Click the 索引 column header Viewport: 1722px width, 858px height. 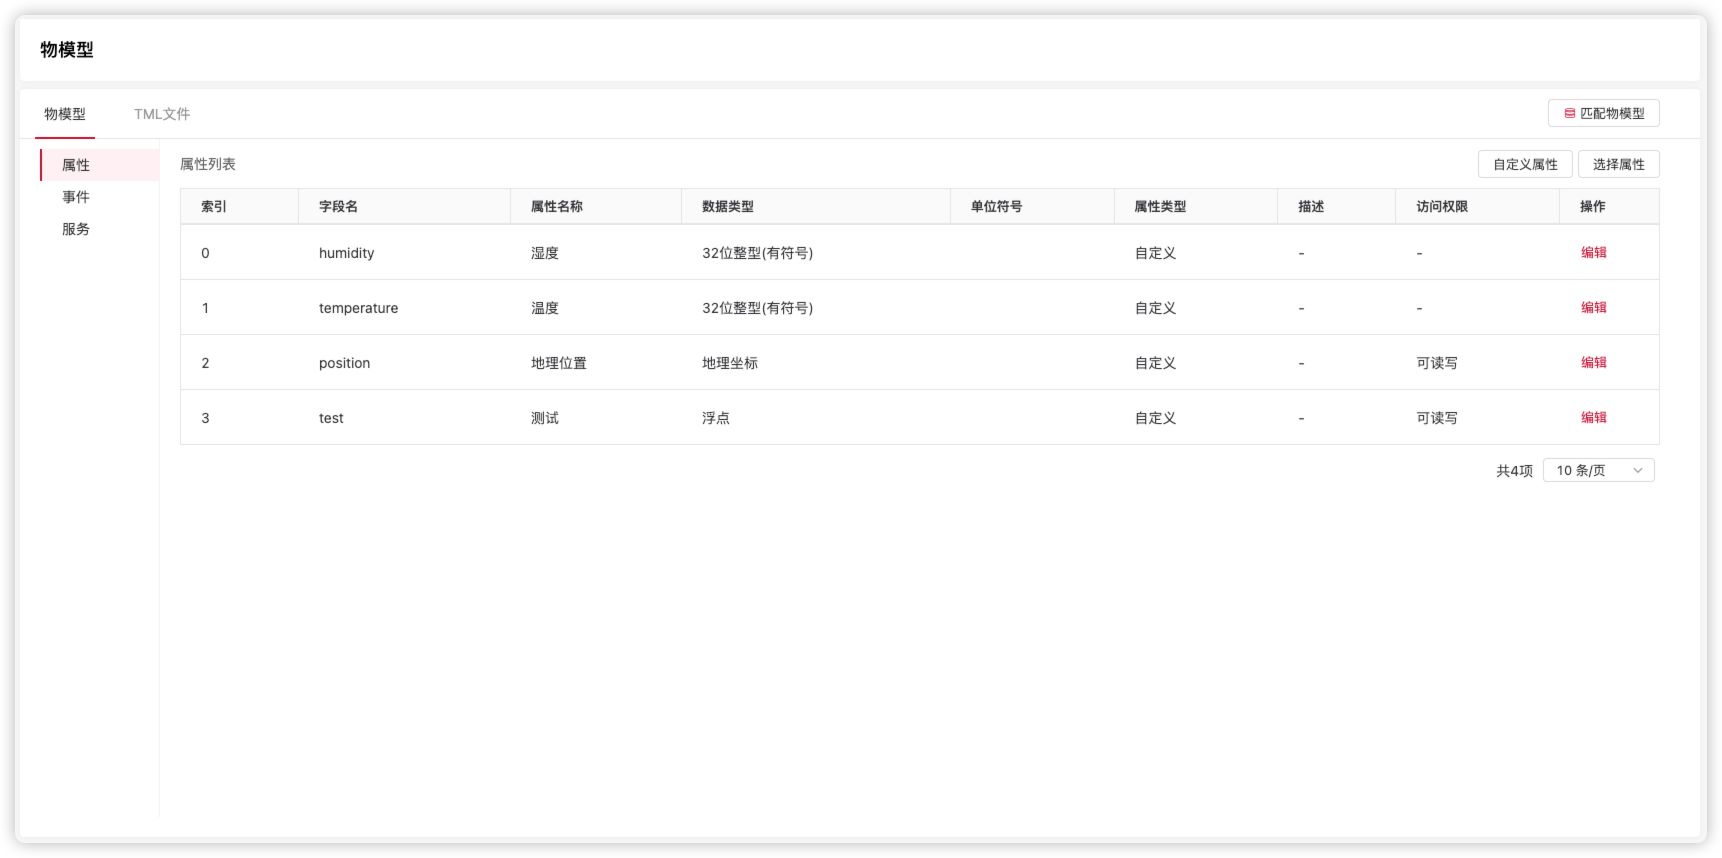214,206
